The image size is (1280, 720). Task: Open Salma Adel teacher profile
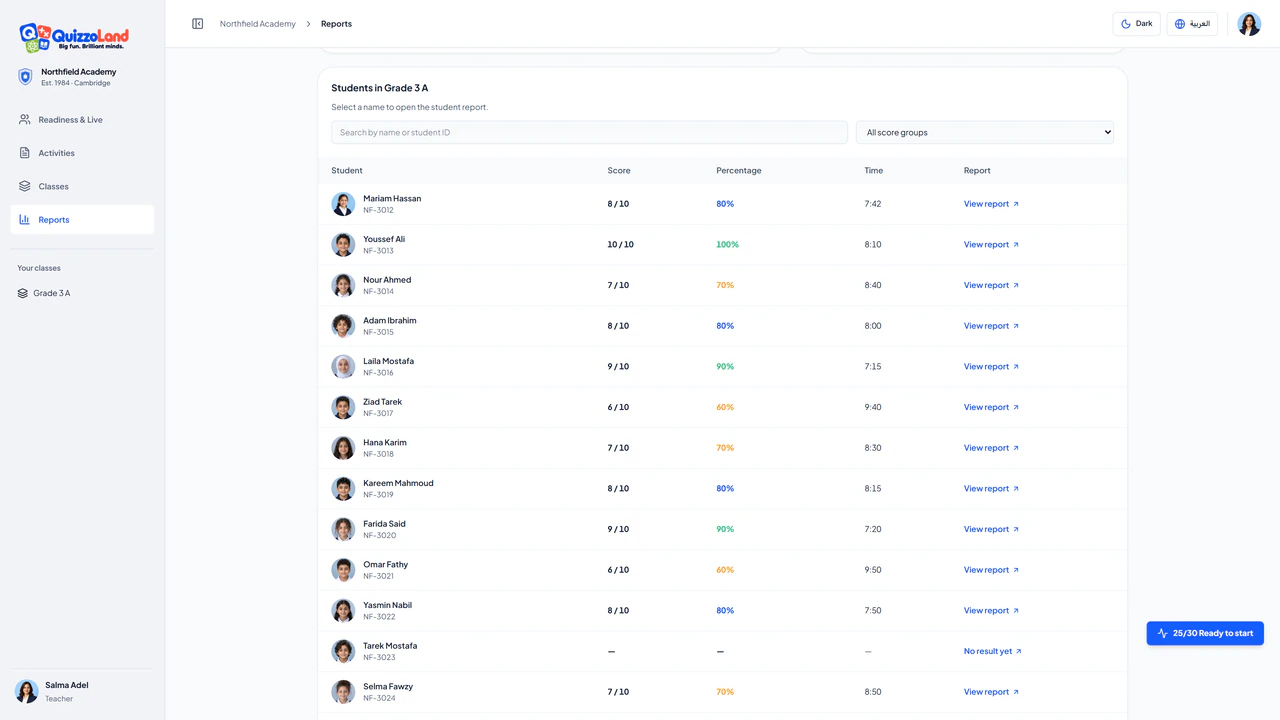82,691
